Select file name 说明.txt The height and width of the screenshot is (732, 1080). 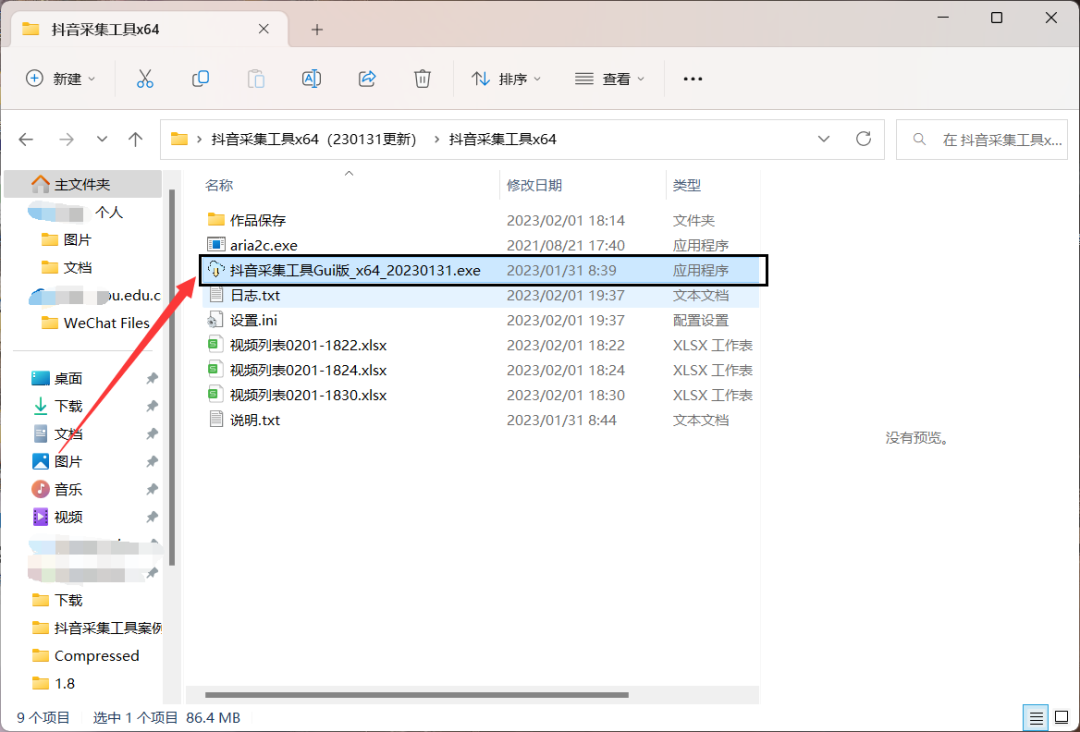coord(255,419)
